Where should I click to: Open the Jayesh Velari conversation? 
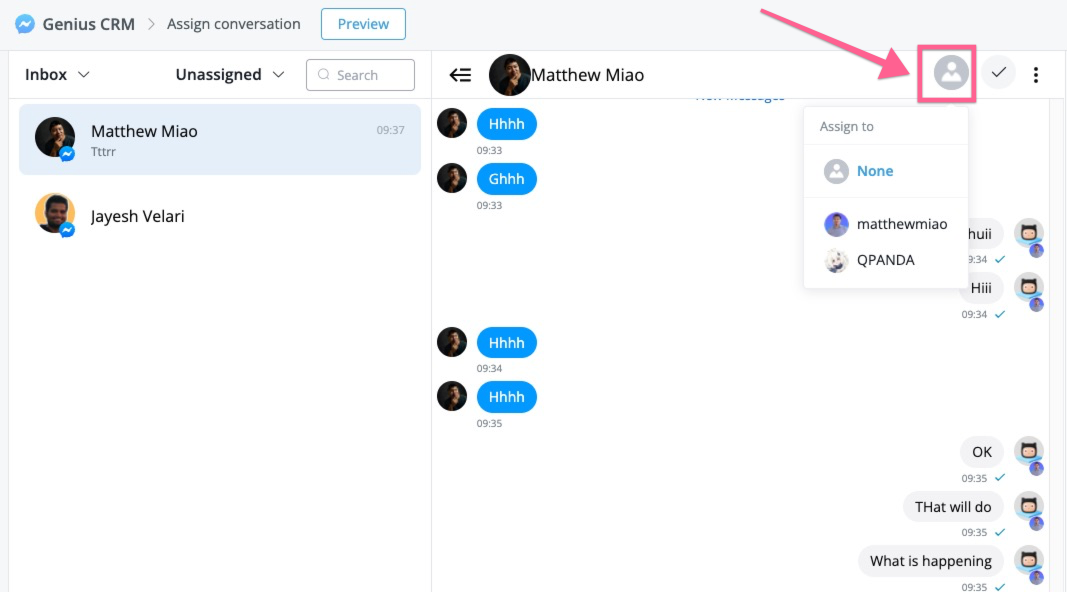220,216
